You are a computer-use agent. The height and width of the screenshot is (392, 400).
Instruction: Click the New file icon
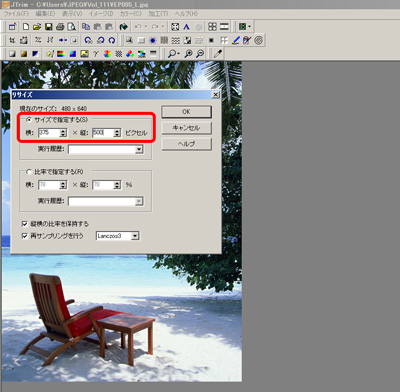pos(26,27)
